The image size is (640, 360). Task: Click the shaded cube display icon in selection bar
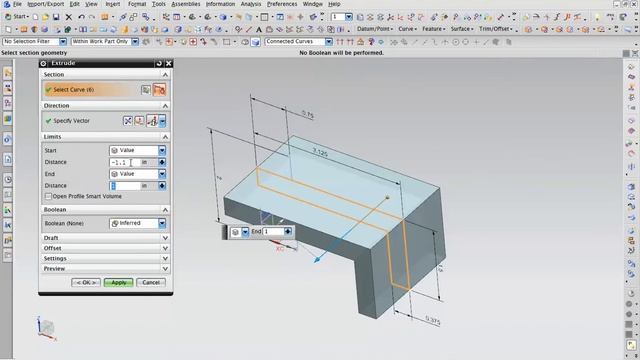[x=256, y=42]
